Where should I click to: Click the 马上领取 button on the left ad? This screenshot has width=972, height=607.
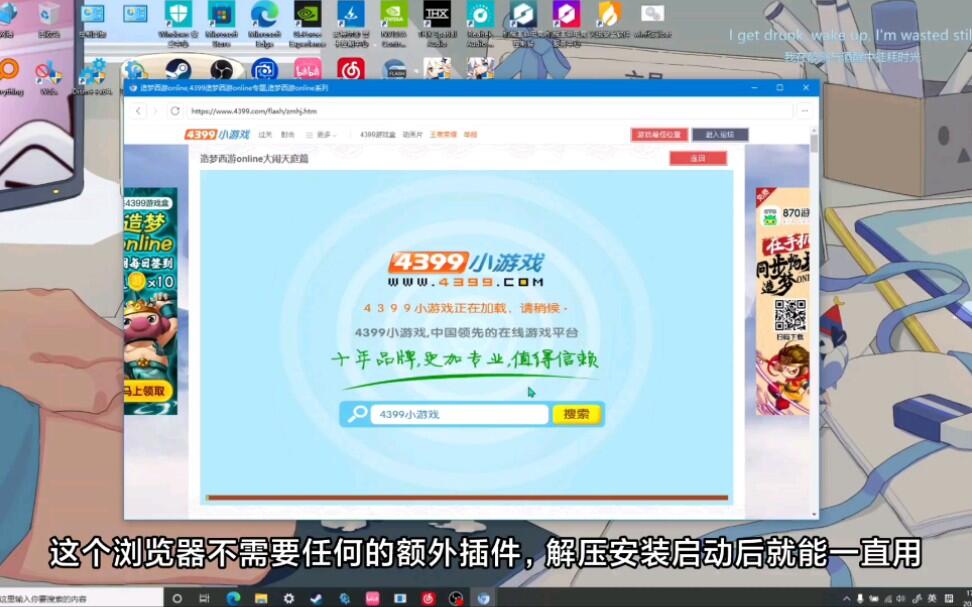click(x=146, y=391)
